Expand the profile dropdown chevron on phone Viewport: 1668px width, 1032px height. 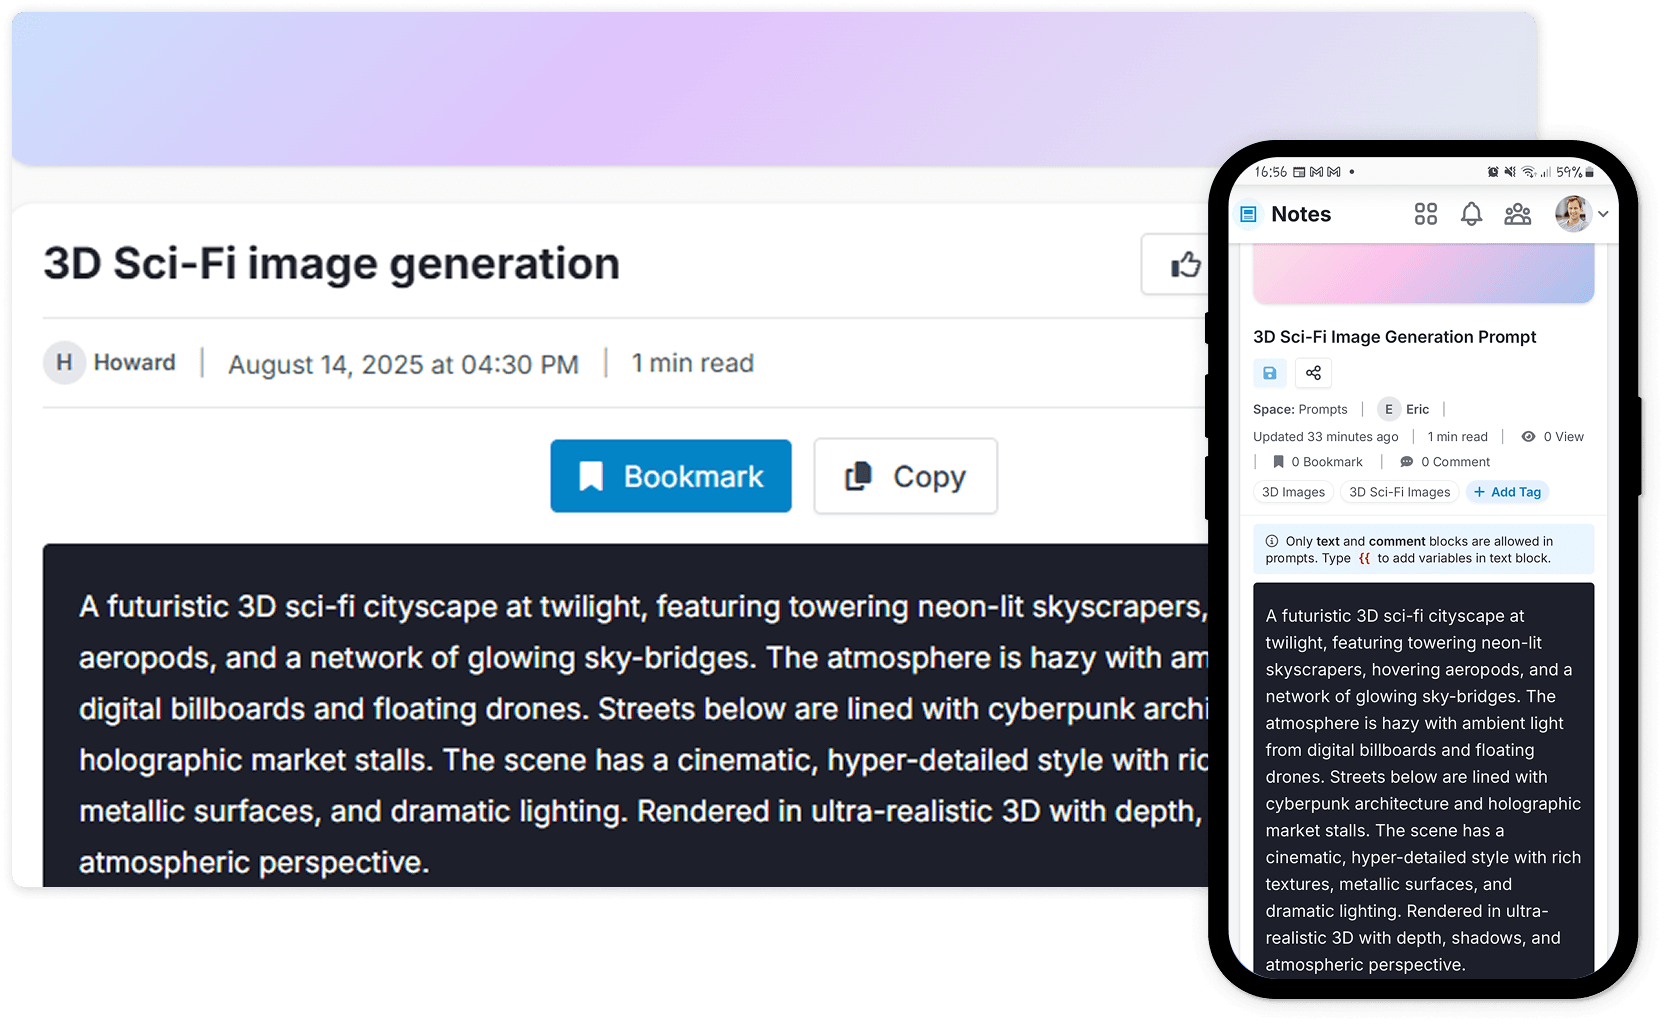coord(1603,214)
